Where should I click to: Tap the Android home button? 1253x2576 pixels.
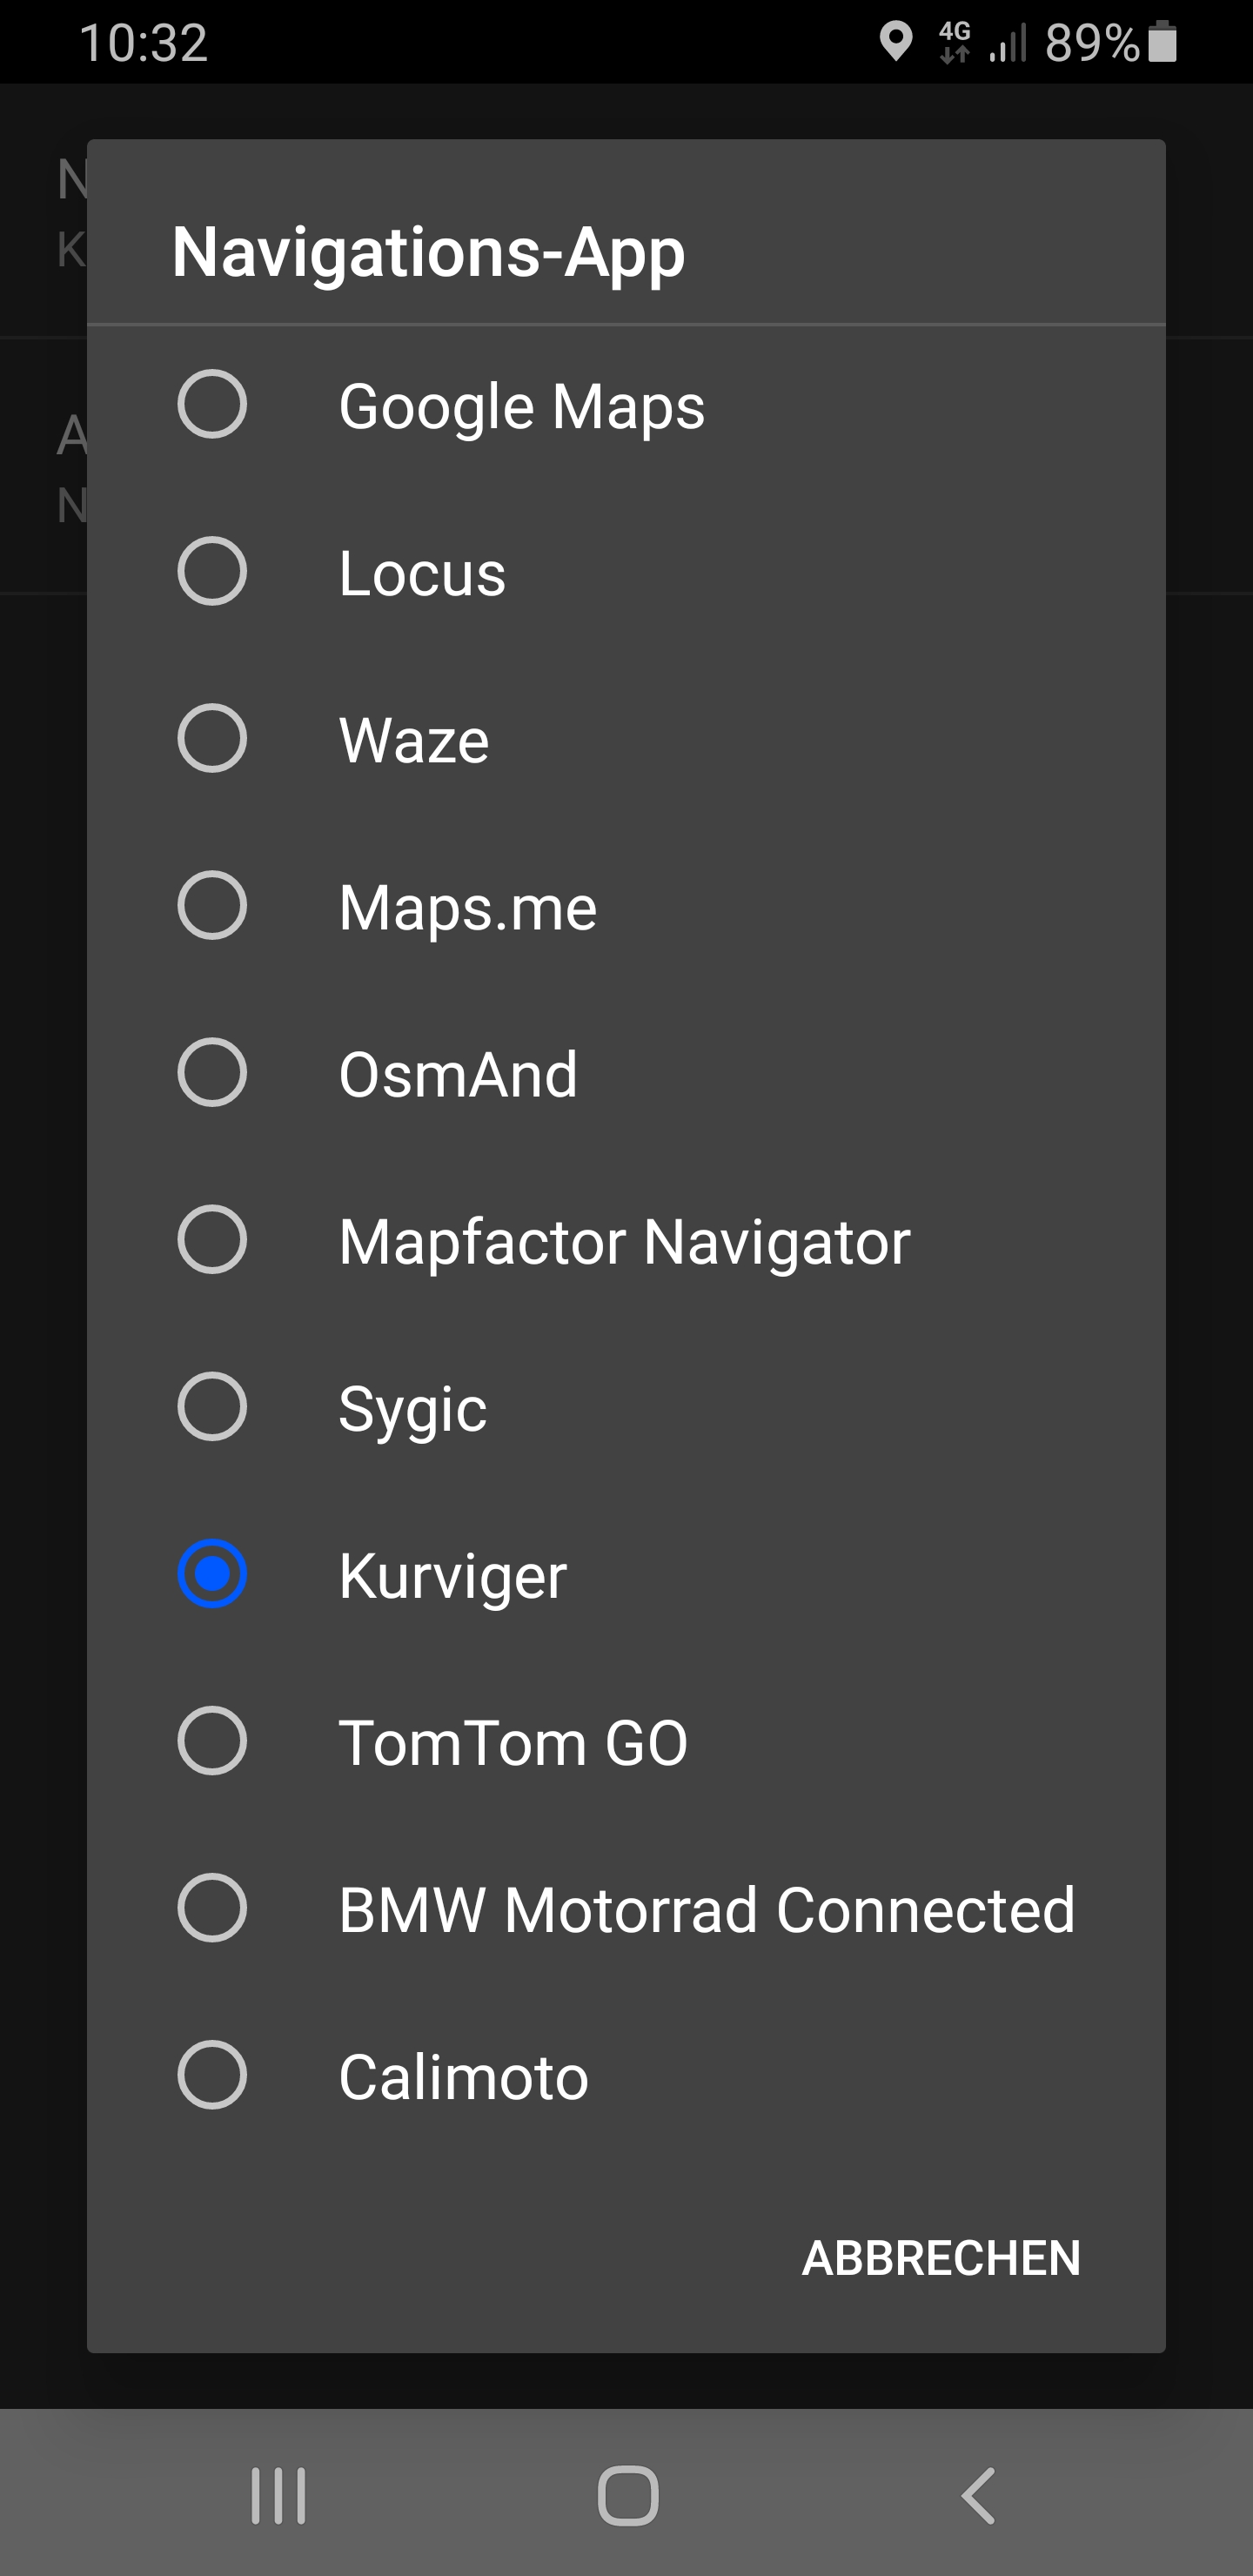627,2496
